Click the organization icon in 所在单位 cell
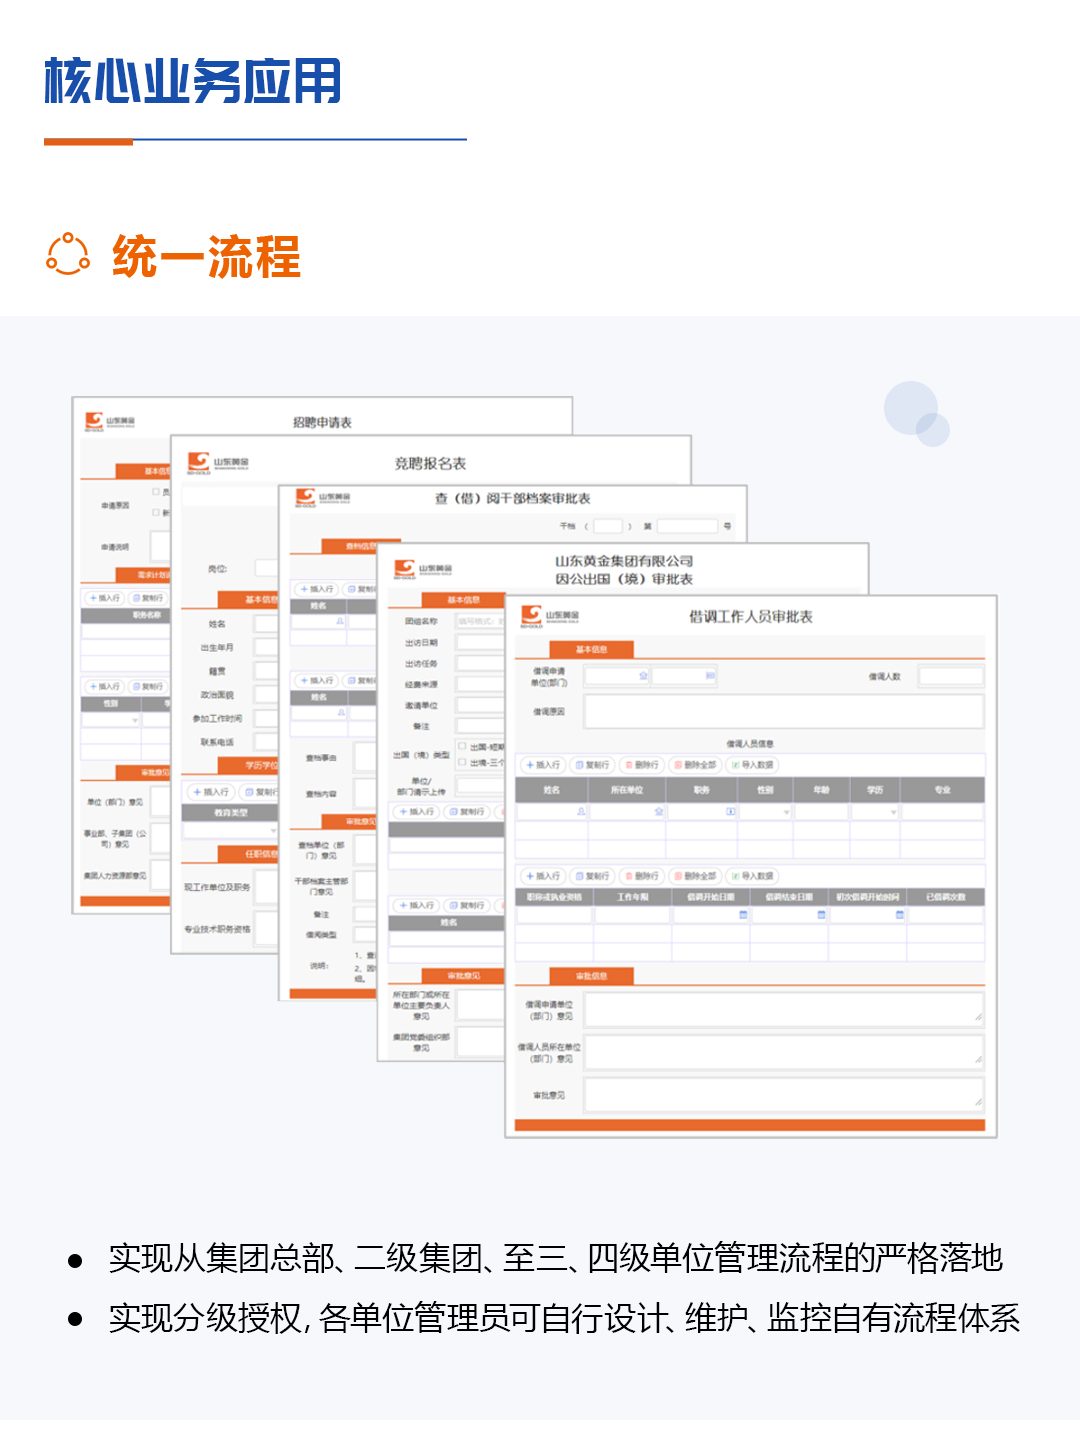 coord(660,810)
